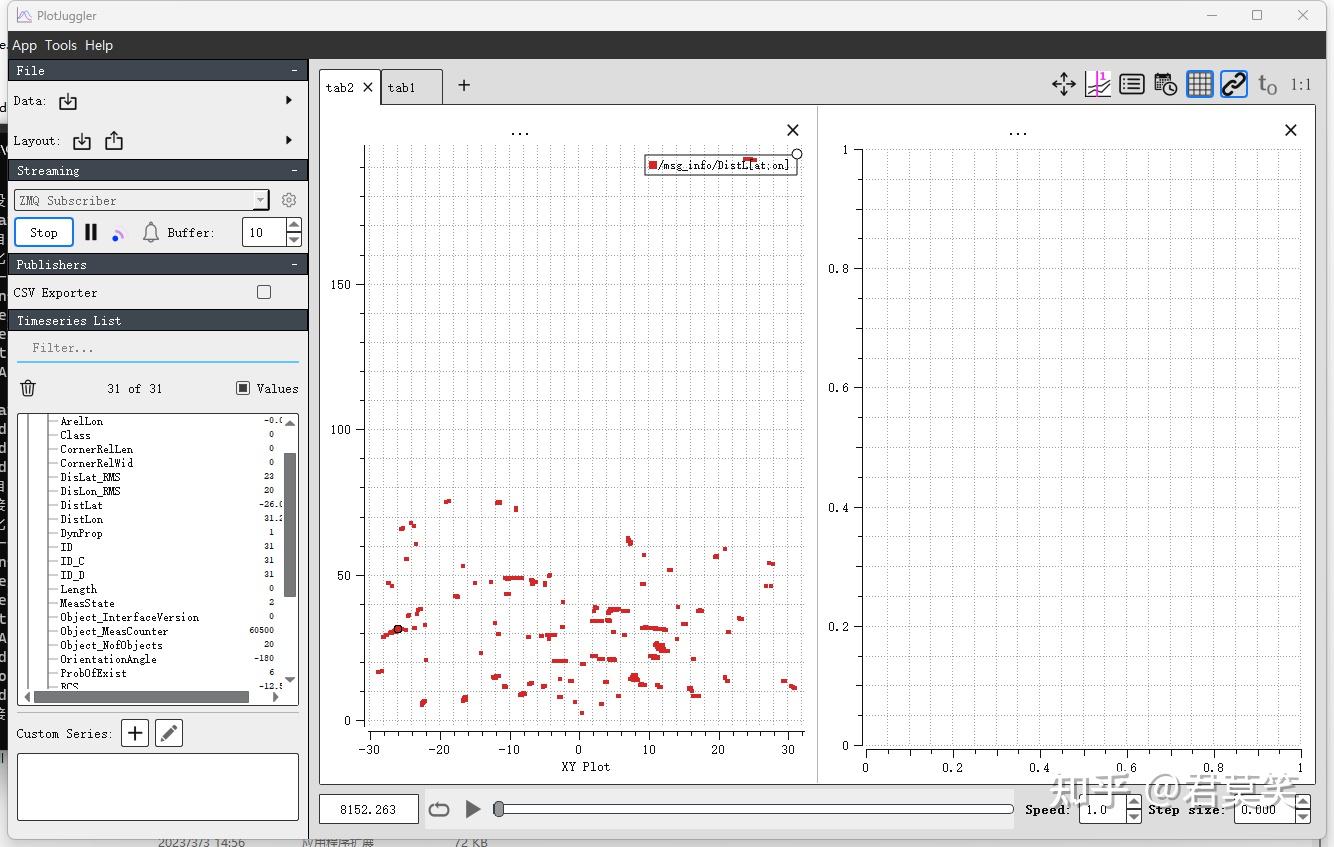Increase the Buffer value stepper
This screenshot has width=1334, height=847.
tap(293, 225)
